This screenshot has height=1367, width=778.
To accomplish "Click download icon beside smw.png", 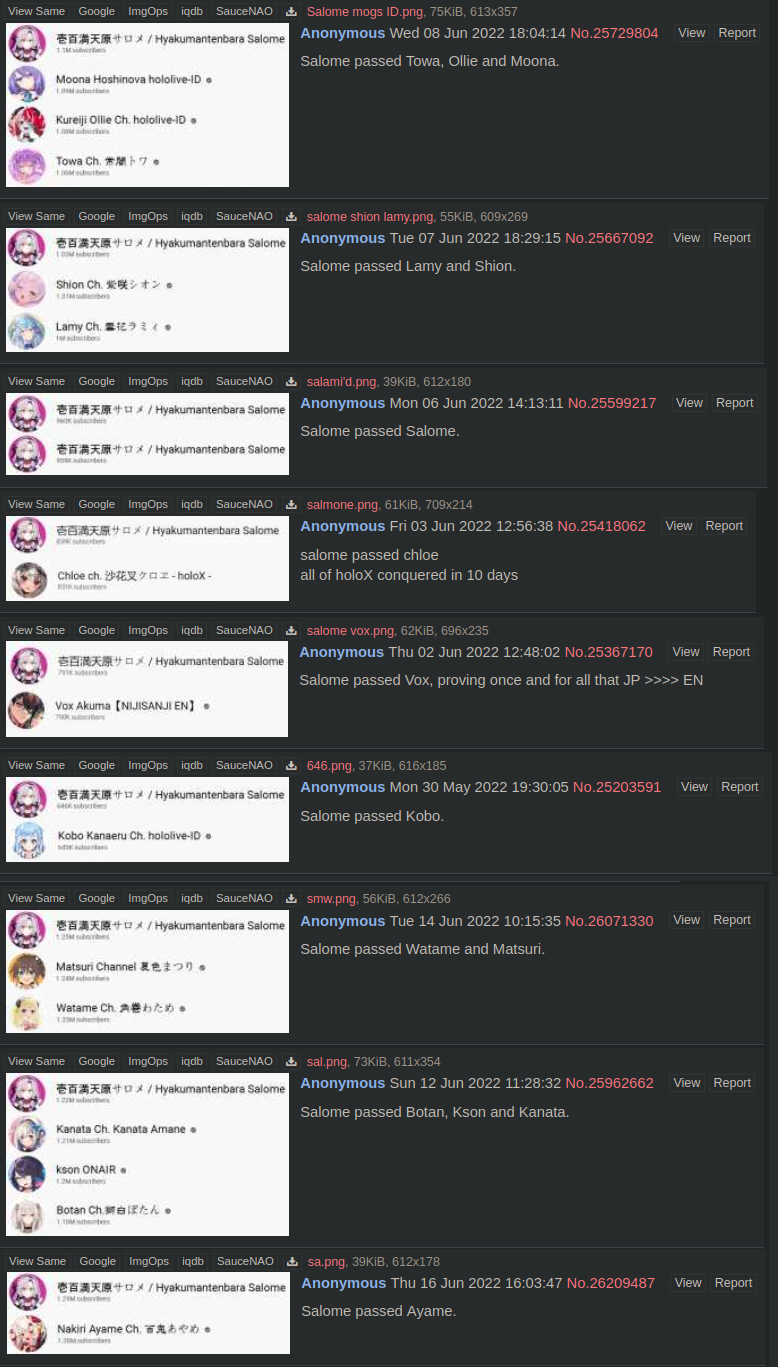I will [291, 899].
